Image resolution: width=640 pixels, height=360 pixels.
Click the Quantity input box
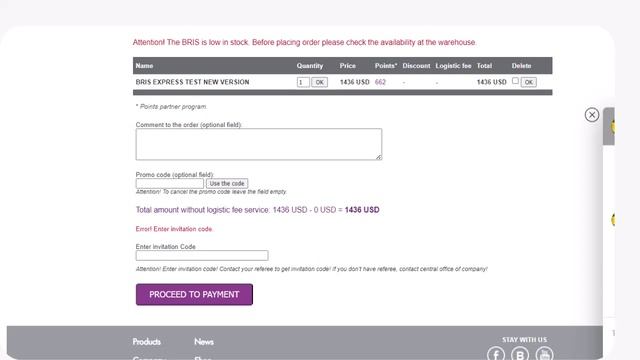click(x=303, y=82)
